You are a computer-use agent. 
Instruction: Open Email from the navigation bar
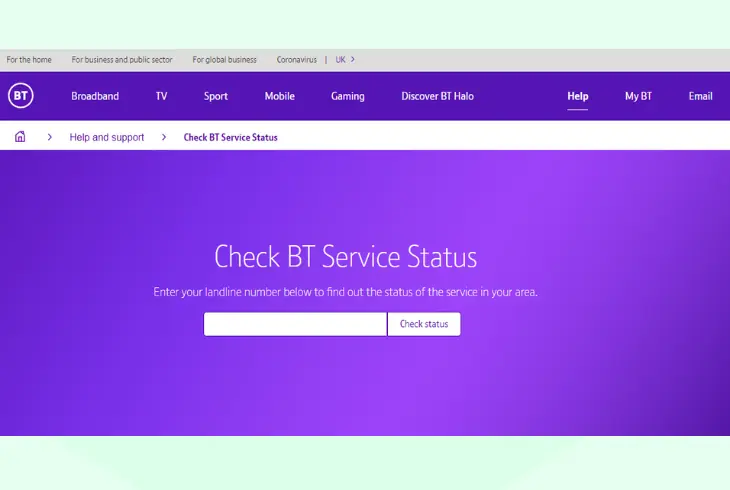tap(700, 96)
